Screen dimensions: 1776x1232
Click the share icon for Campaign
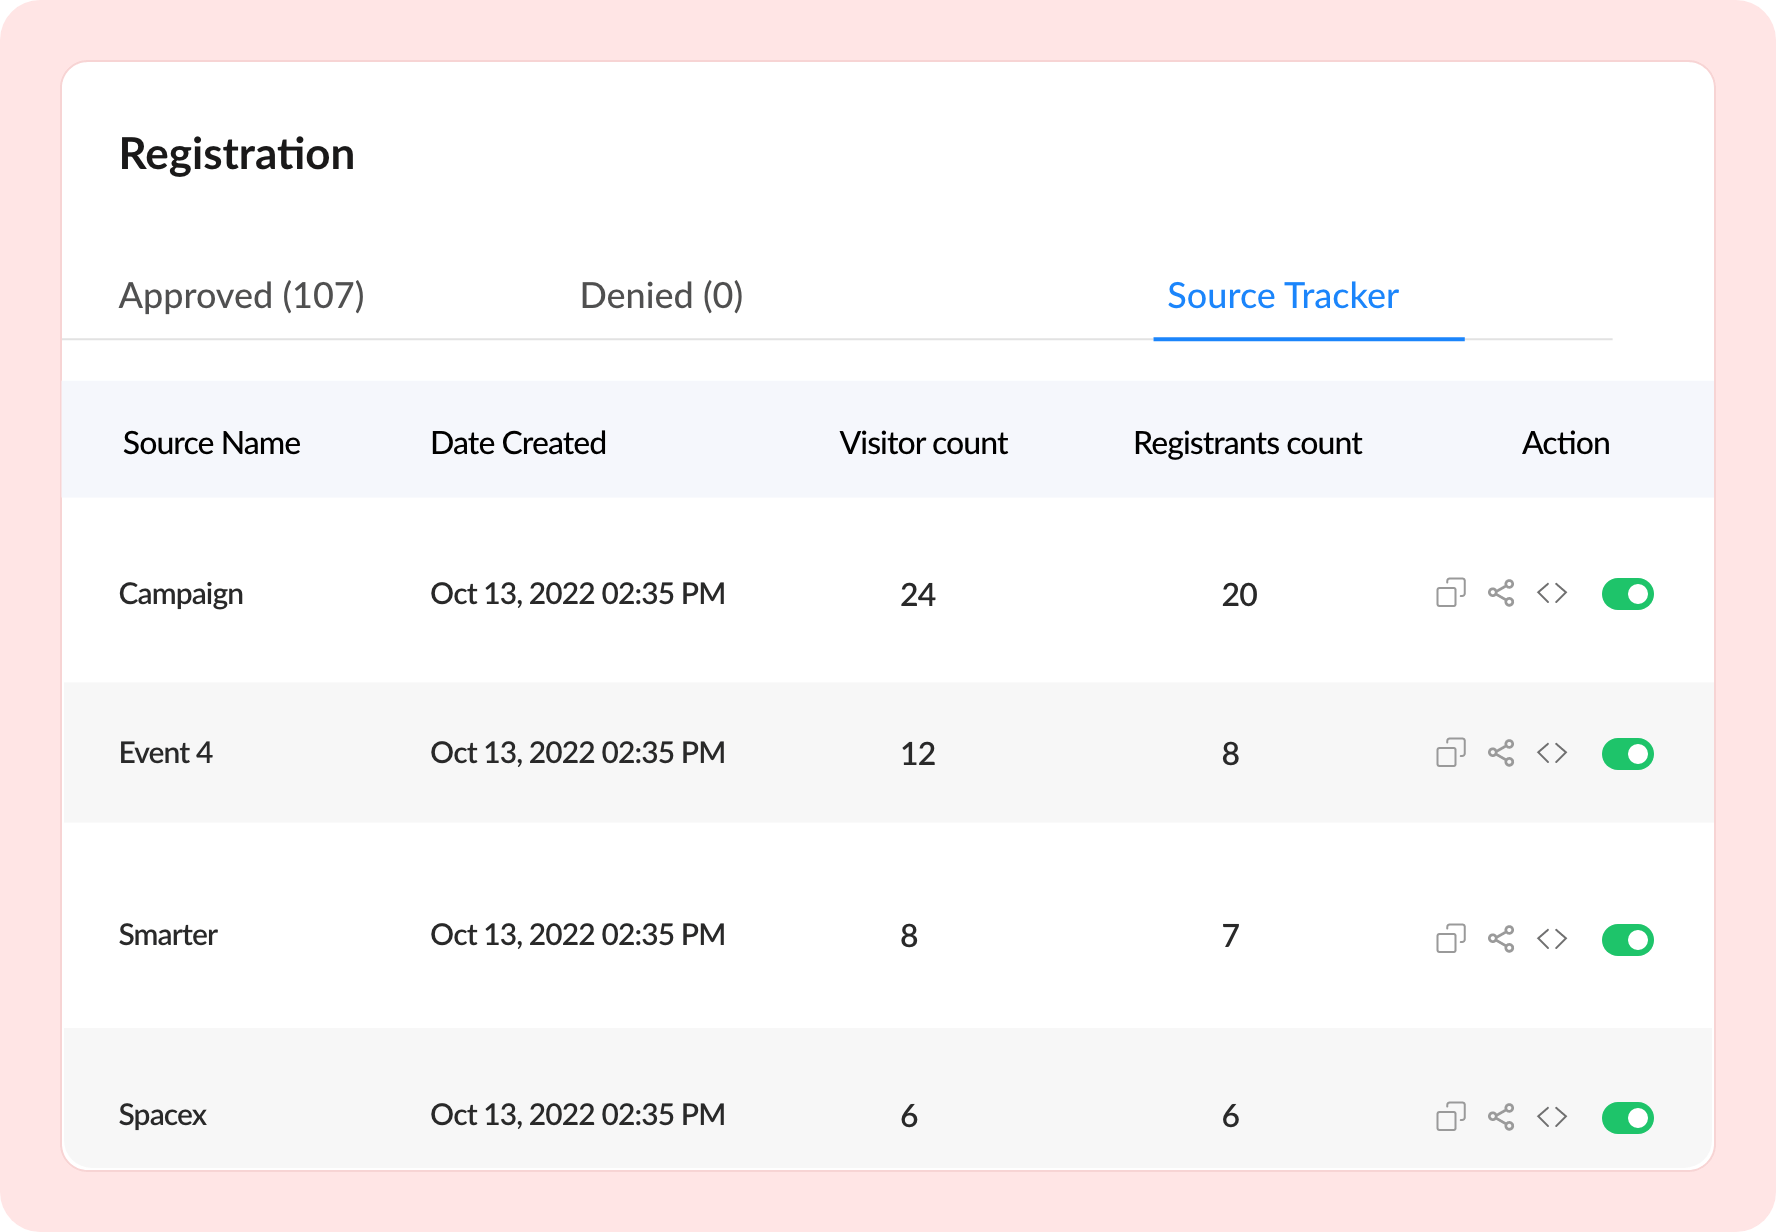point(1501,593)
